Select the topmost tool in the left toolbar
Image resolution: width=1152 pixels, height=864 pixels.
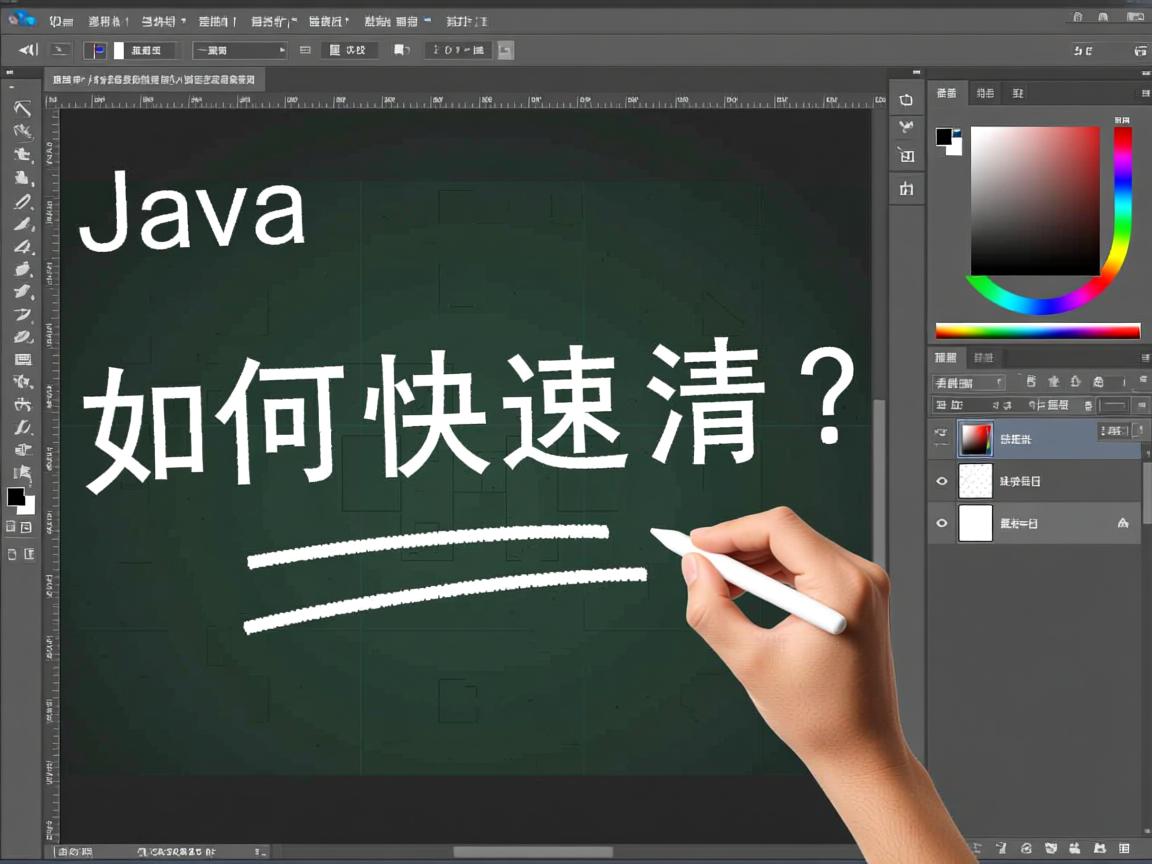click(22, 108)
